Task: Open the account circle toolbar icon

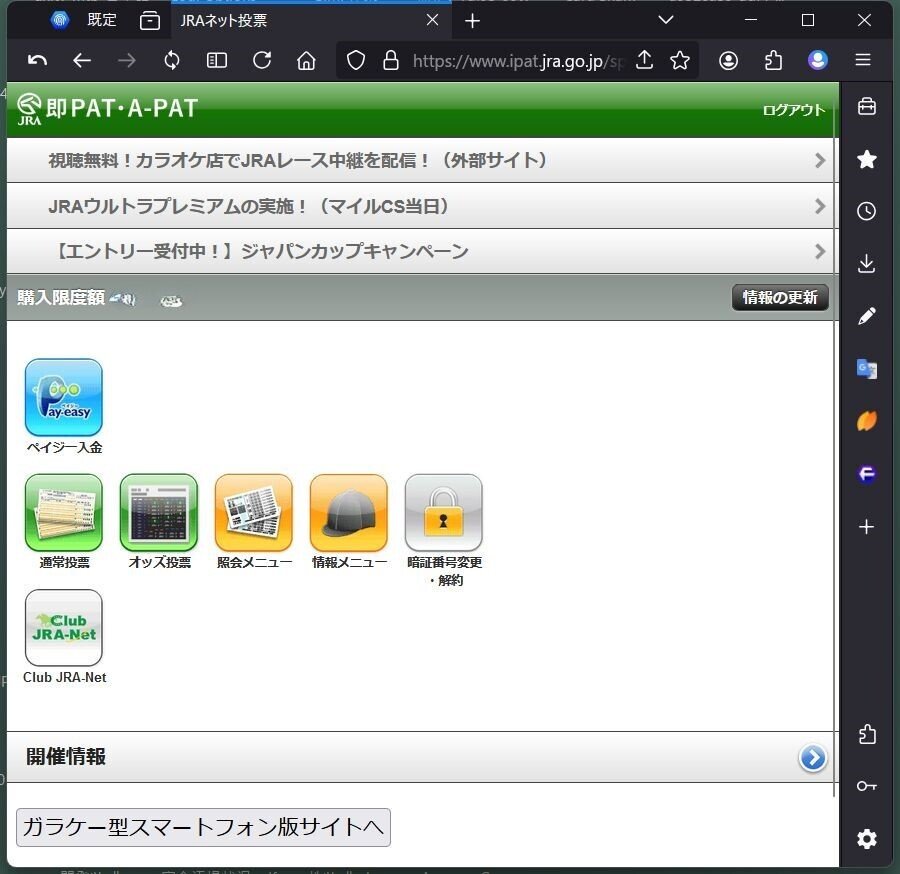Action: coord(728,60)
